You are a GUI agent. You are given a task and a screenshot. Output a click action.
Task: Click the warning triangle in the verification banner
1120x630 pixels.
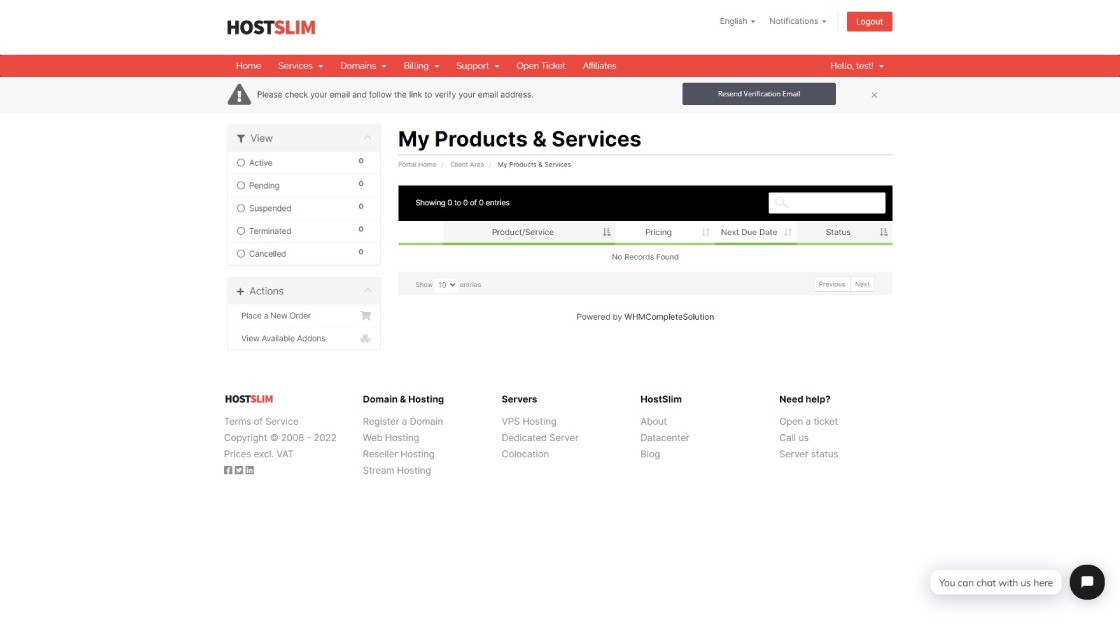tap(239, 93)
